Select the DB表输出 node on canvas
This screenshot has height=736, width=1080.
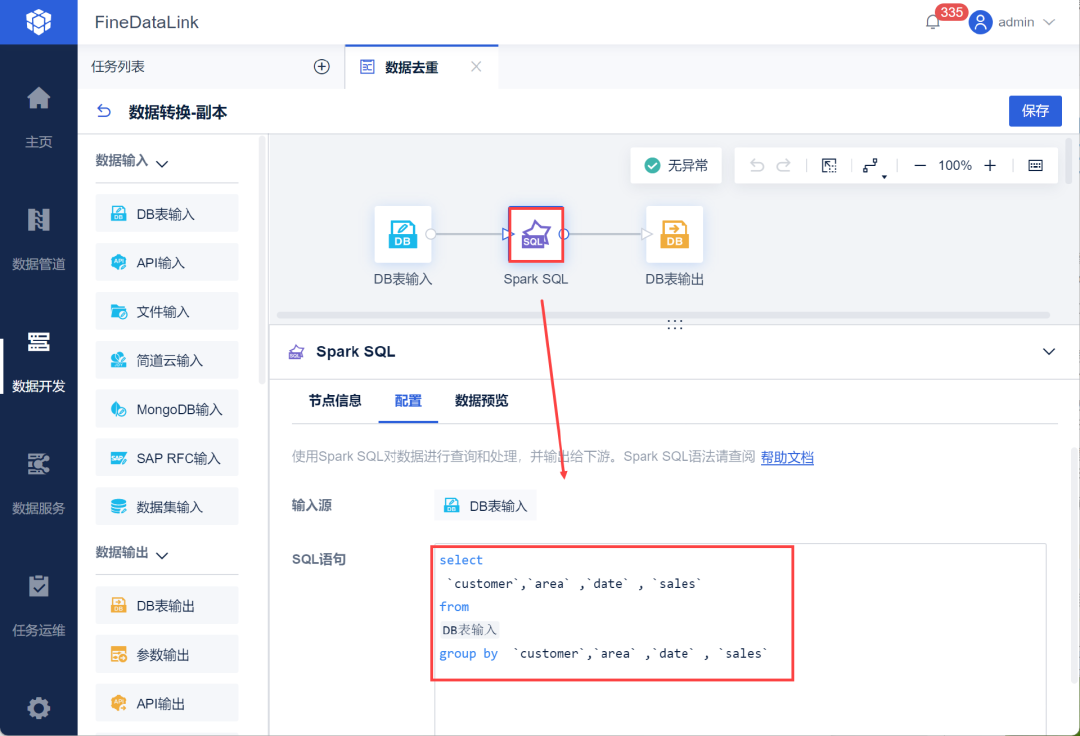pyautogui.click(x=674, y=234)
